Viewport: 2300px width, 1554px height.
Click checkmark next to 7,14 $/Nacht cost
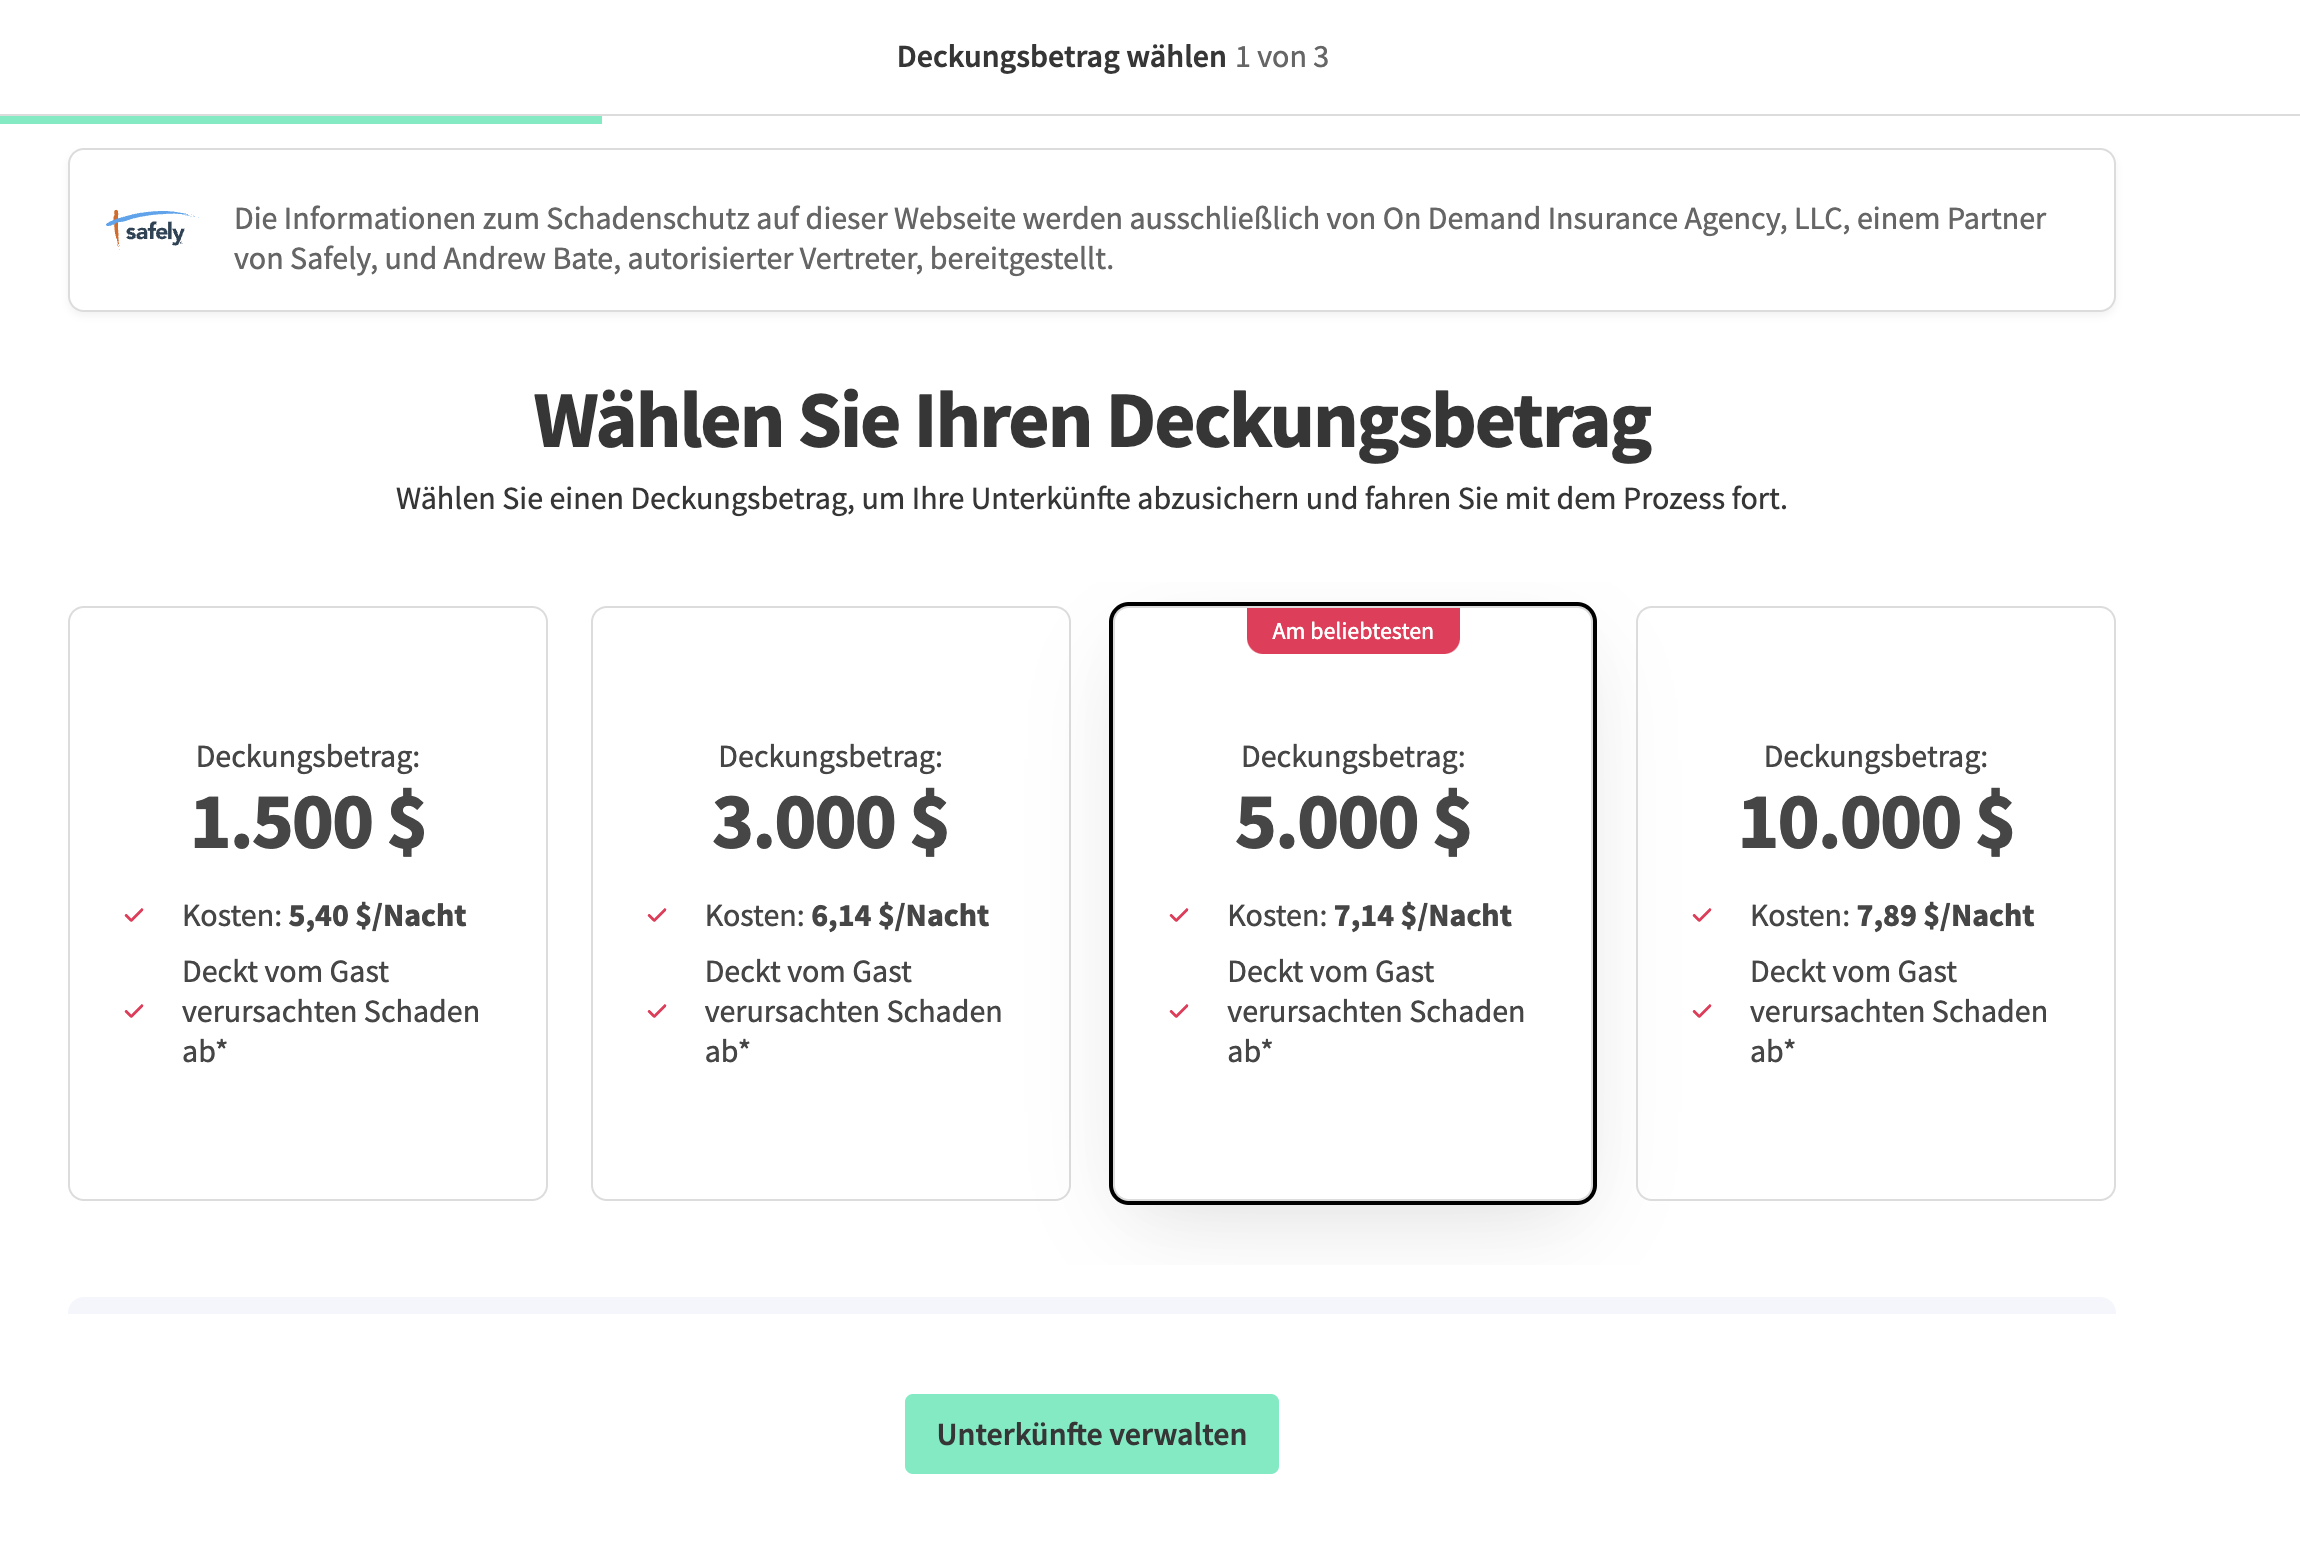tap(1179, 915)
